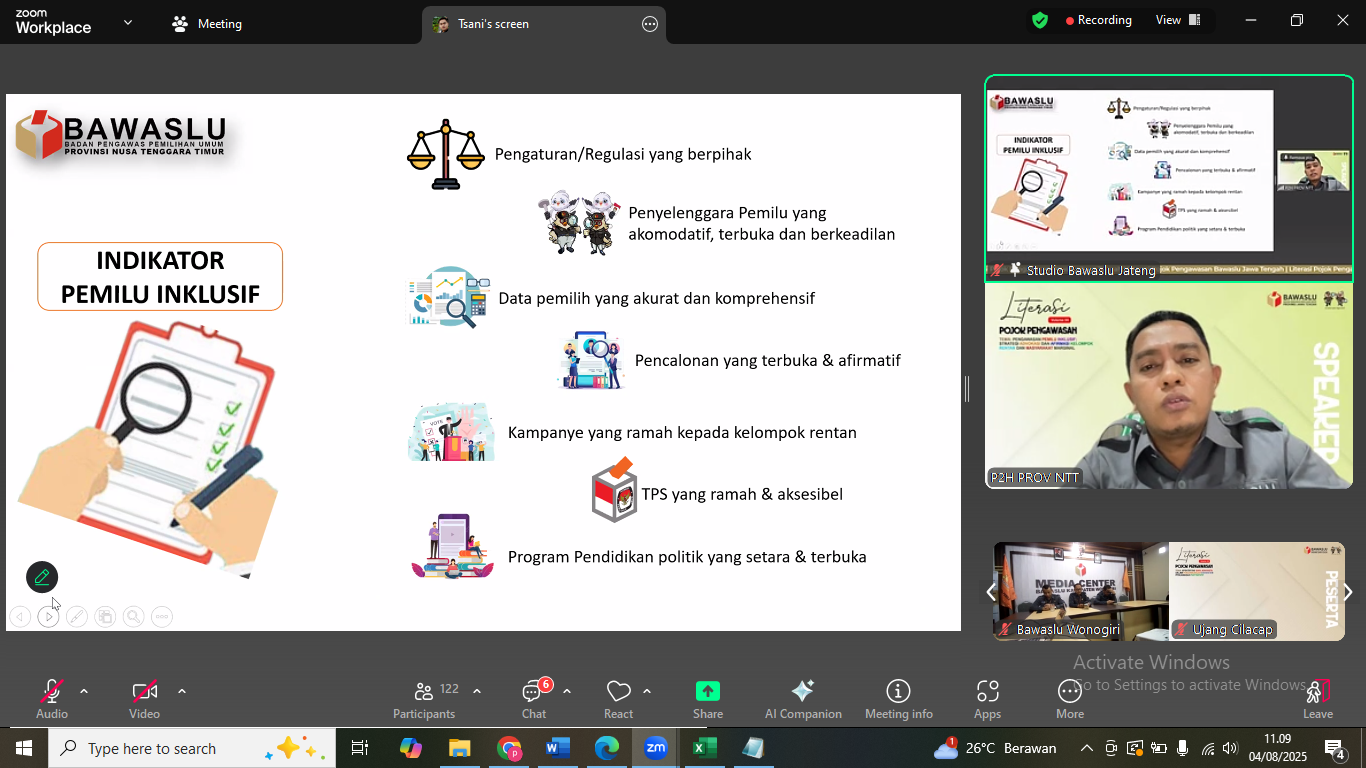Click the Share screen button

point(708,699)
